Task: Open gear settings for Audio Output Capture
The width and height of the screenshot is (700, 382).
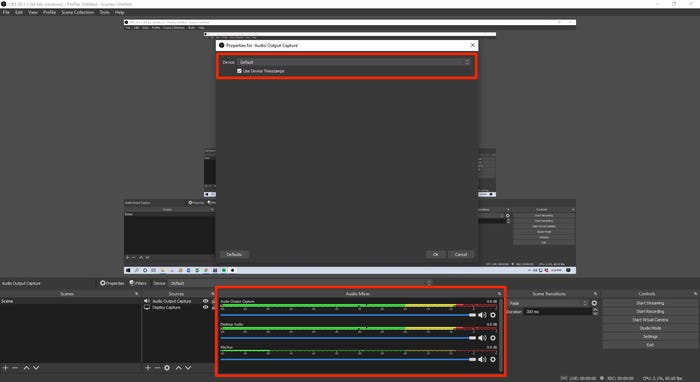Action: coord(493,315)
